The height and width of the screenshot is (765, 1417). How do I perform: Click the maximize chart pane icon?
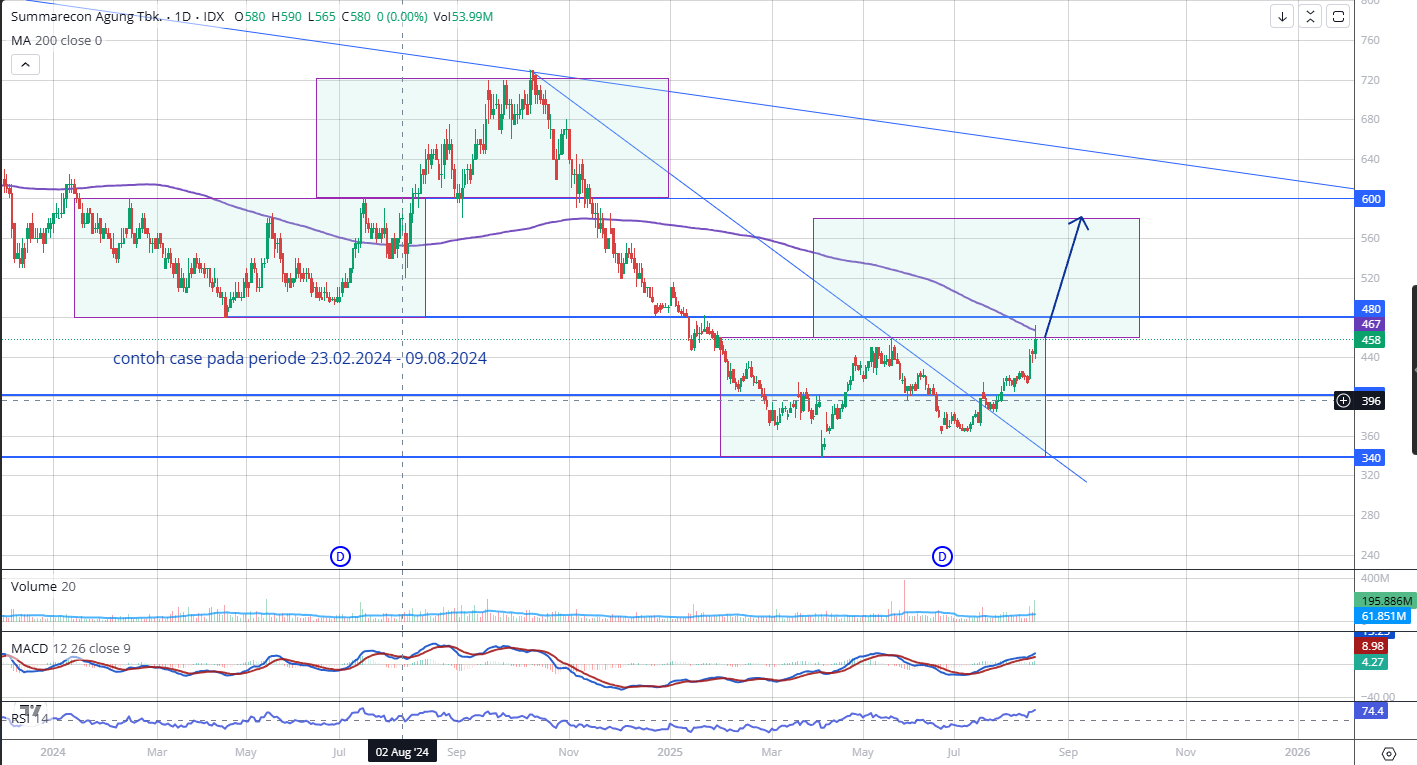1338,16
